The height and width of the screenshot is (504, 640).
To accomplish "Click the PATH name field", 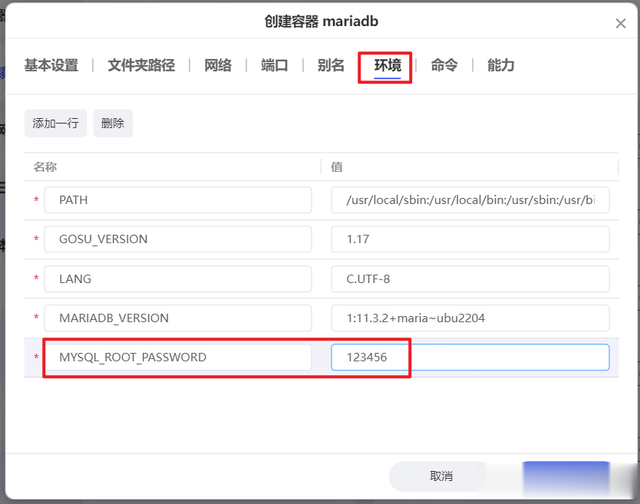I will click(178, 200).
